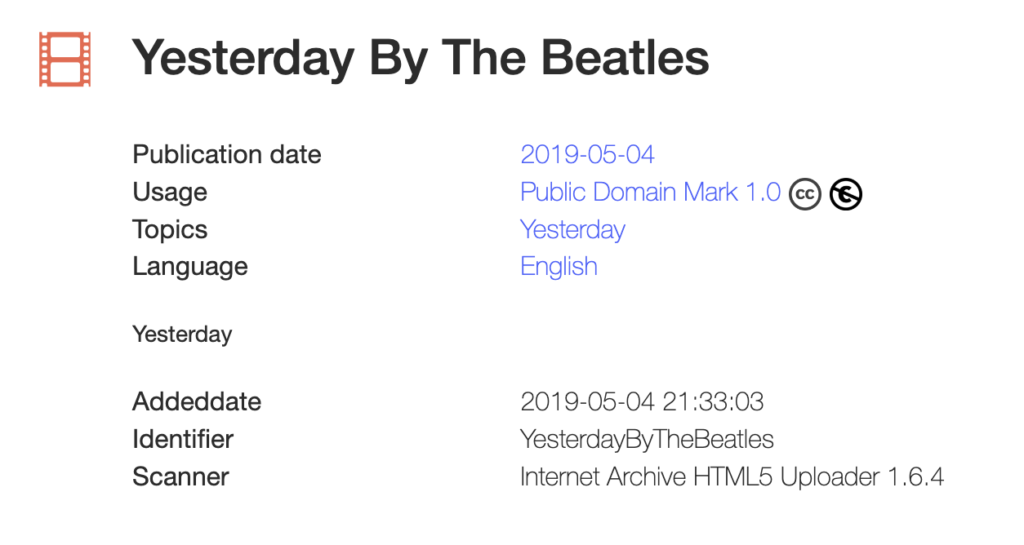Screen dimensions: 1024x545
Task: Click the orange film strip movie icon
Action: click(x=65, y=59)
